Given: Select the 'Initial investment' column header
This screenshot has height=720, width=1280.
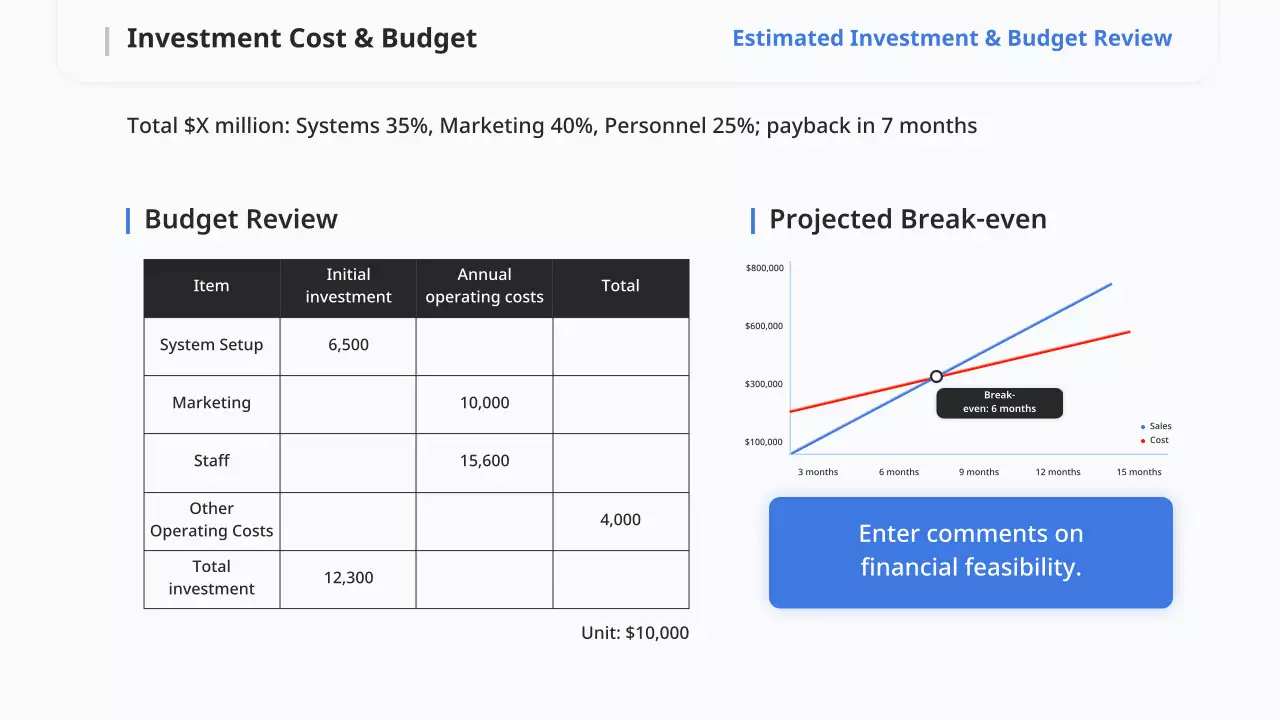Looking at the screenshot, I should (348, 286).
